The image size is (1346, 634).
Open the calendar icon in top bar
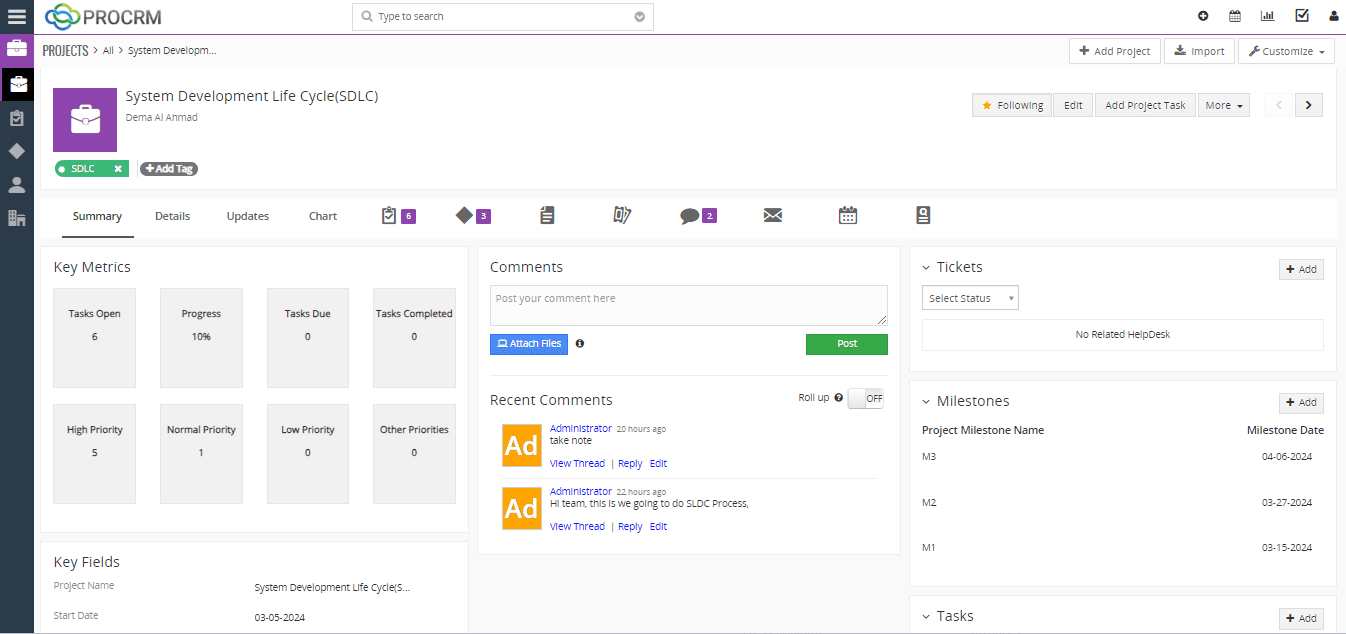click(x=1235, y=16)
